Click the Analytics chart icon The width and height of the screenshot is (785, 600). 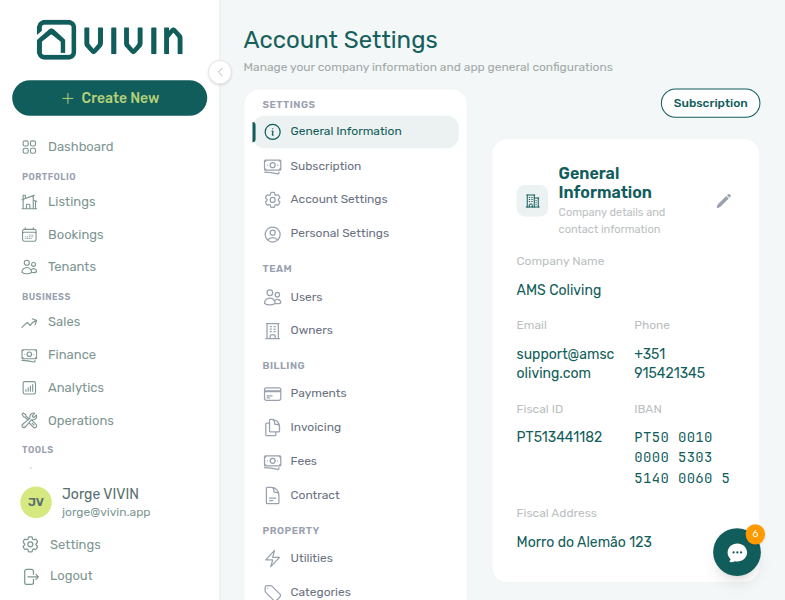(x=30, y=388)
